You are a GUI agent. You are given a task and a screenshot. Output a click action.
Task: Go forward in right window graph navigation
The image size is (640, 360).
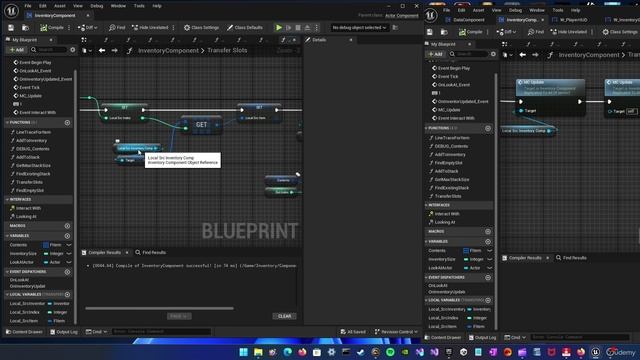[535, 55]
